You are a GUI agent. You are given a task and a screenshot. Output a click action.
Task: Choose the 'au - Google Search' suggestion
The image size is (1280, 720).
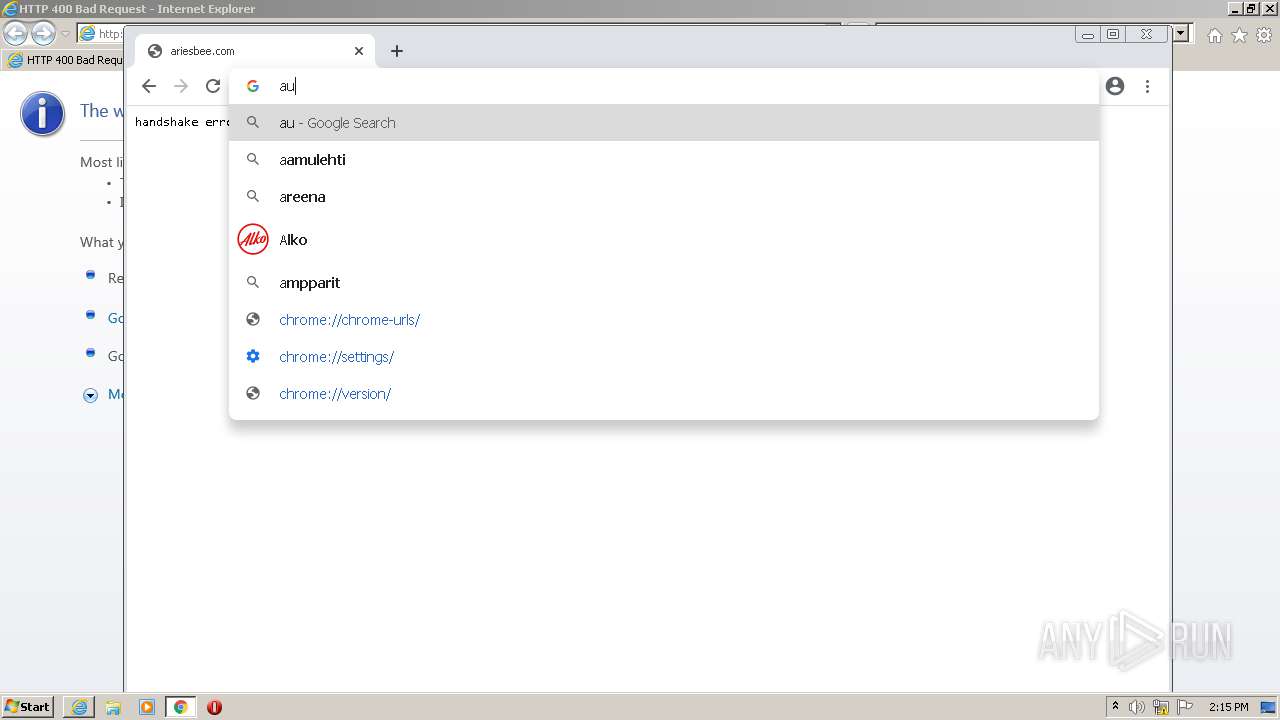[x=664, y=123]
